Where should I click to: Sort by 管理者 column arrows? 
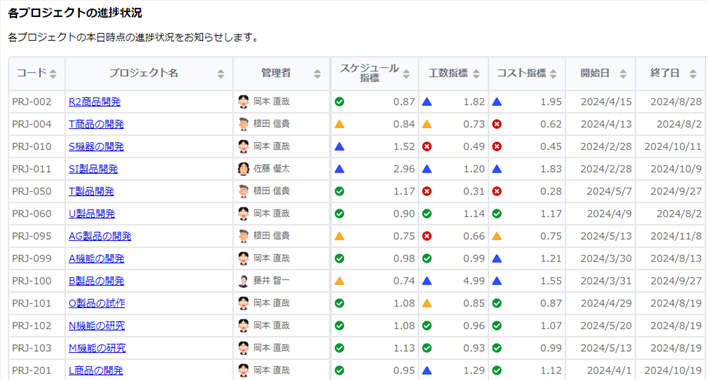coord(317,74)
